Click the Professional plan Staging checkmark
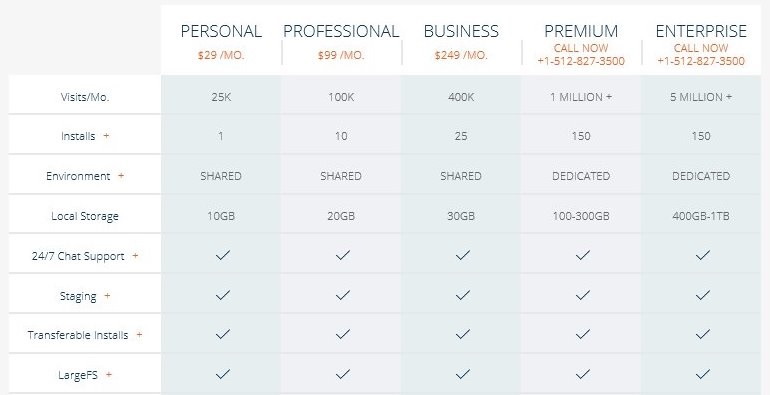 pos(343,295)
